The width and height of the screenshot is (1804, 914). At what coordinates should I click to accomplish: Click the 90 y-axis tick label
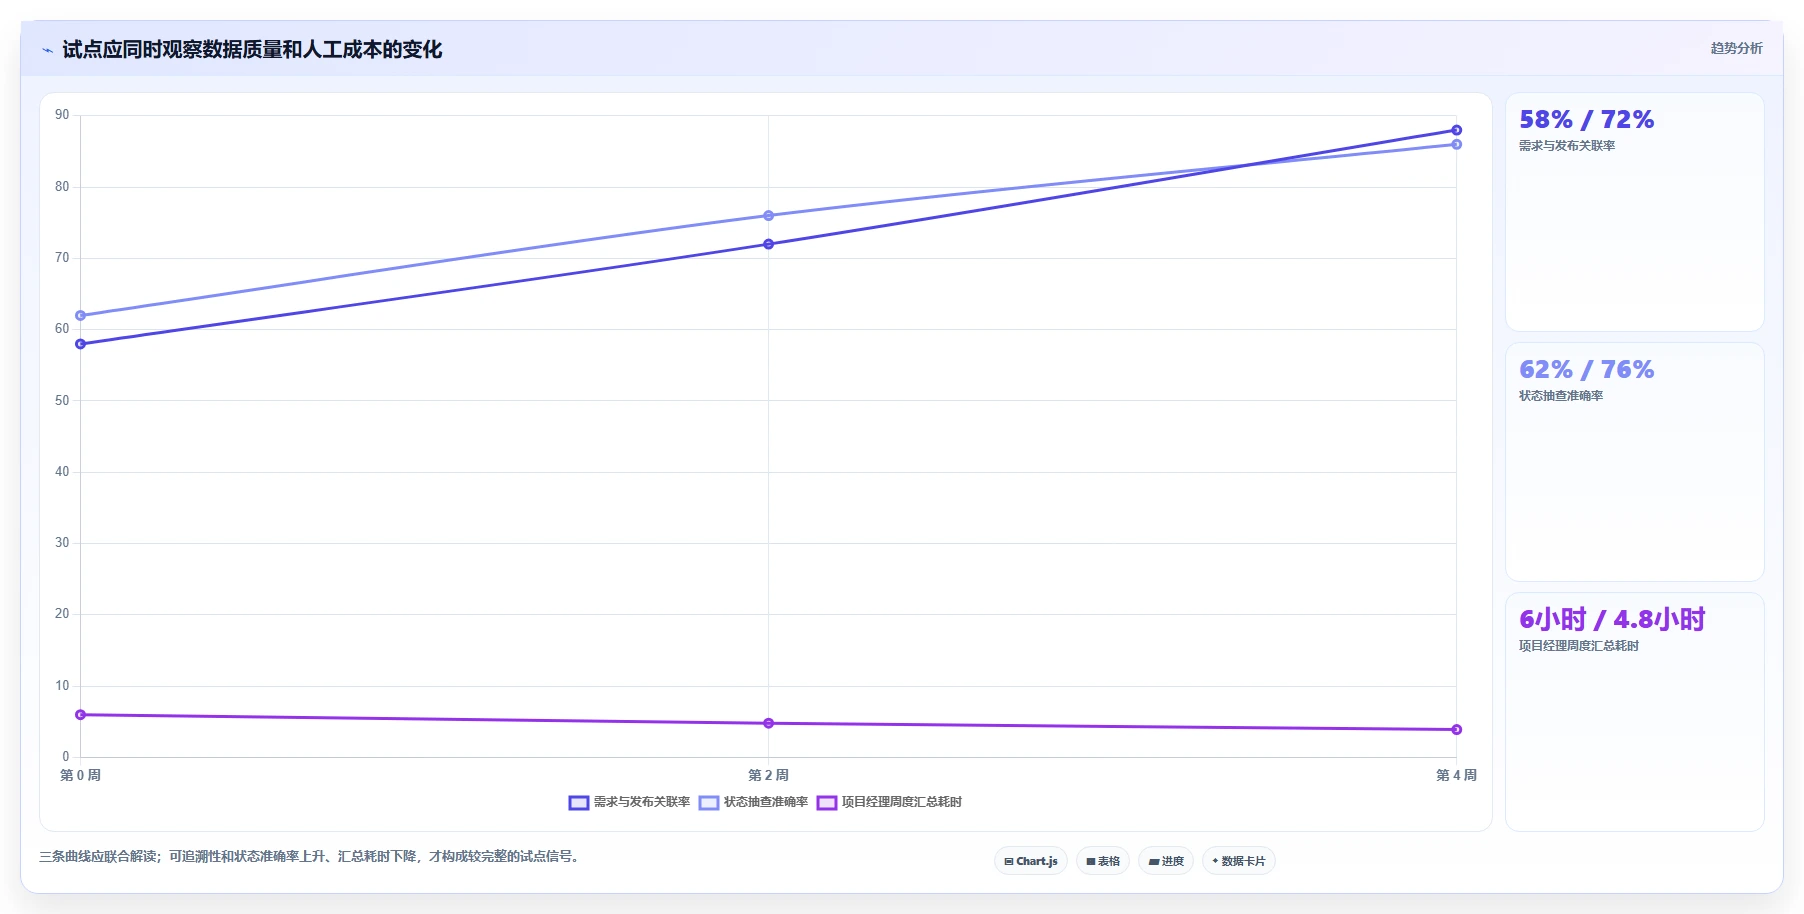62,115
